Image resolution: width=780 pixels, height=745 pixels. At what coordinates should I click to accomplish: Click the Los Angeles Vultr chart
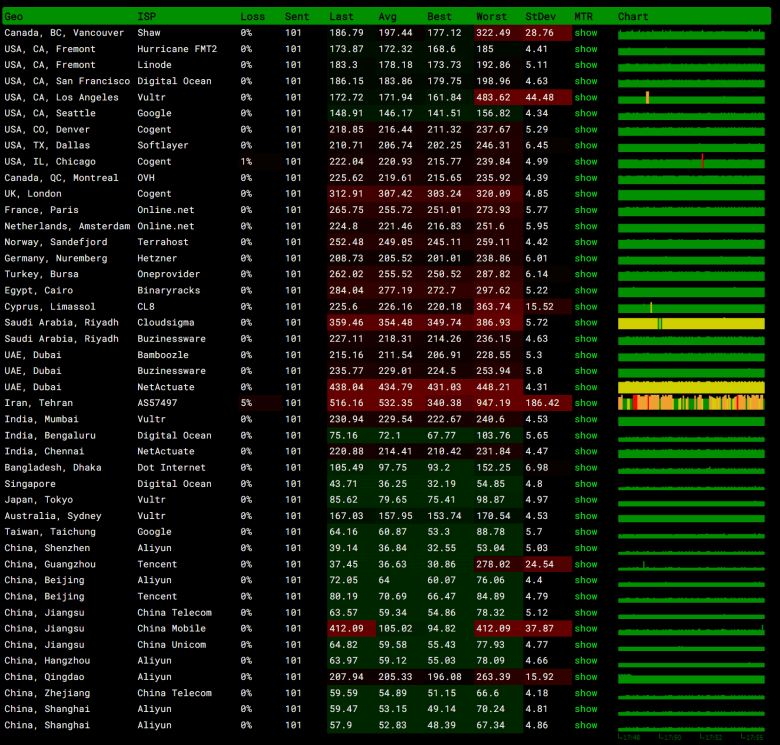pos(691,98)
